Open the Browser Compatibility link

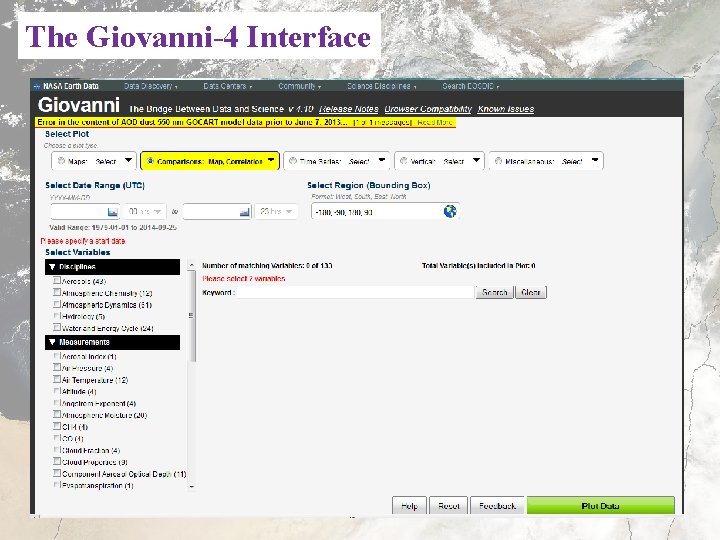pos(428,109)
